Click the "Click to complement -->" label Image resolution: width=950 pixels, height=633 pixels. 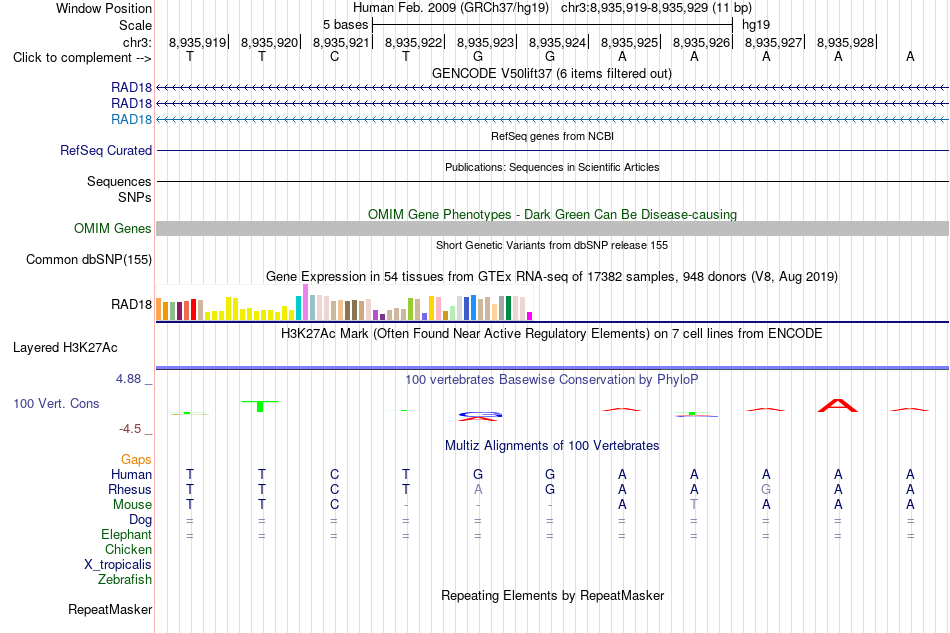click(x=82, y=58)
